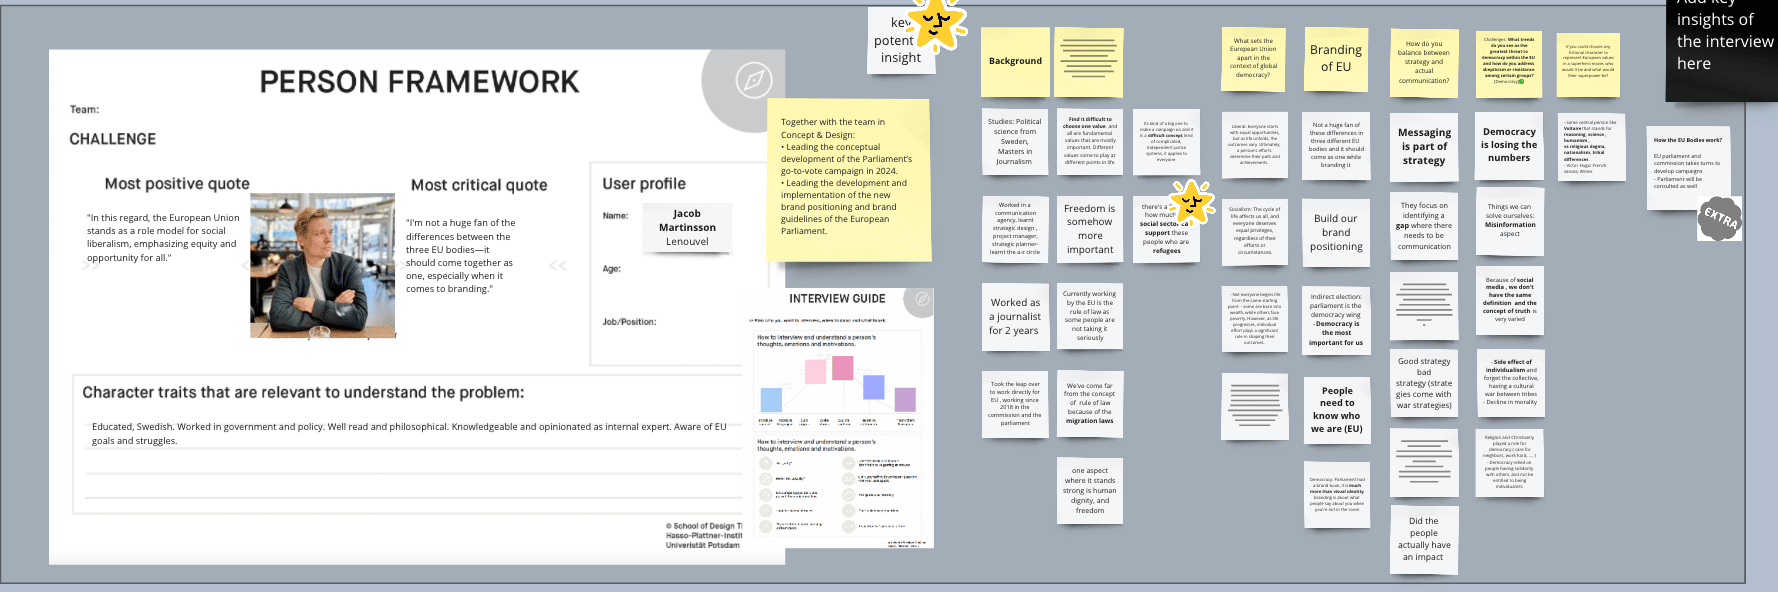This screenshot has width=1778, height=592.
Task: Click the compass icon beside Interview Guide
Action: 922,299
